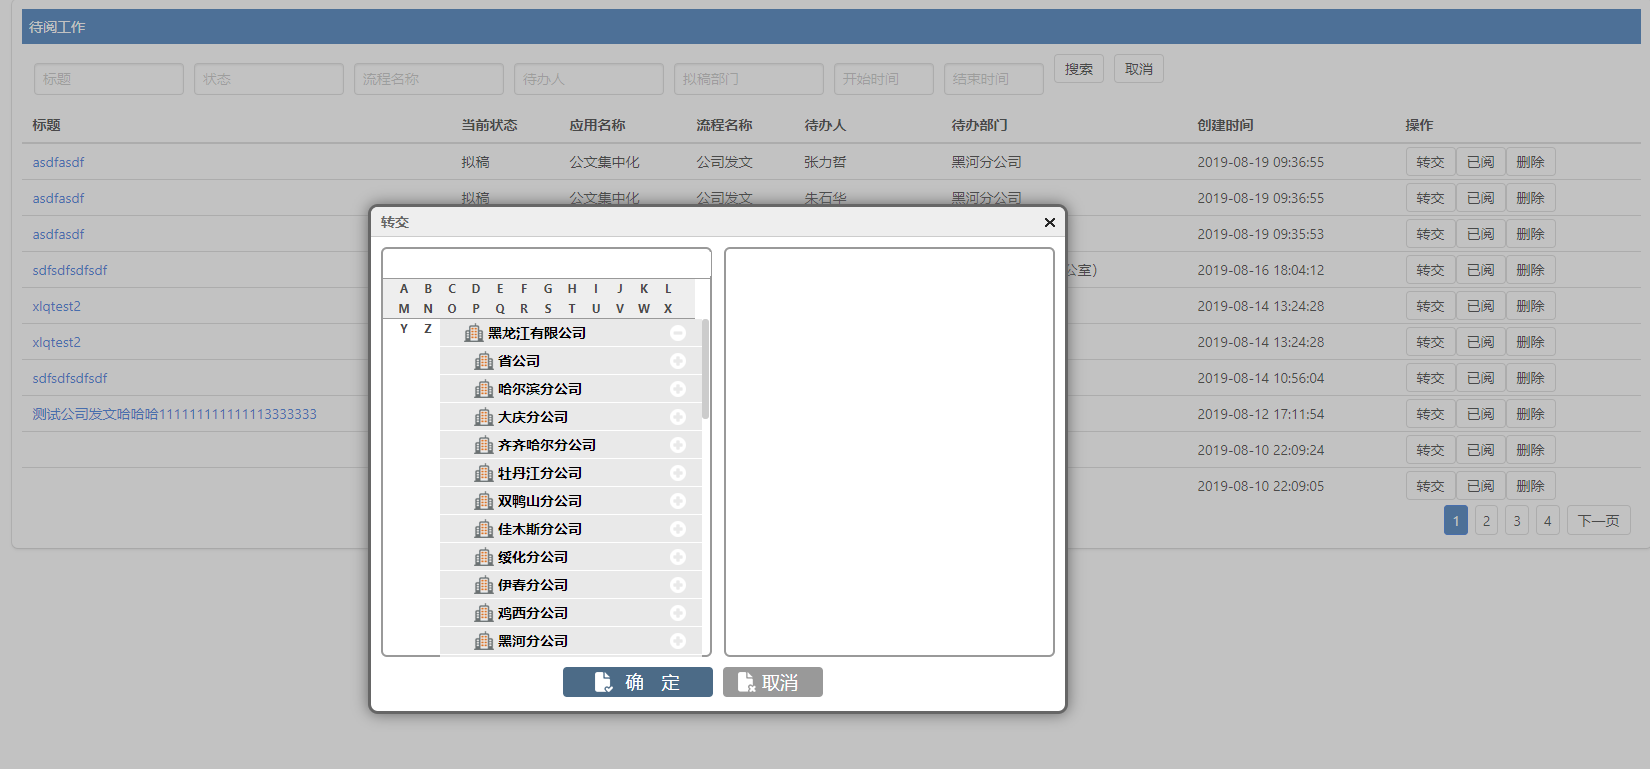Collapse the 黑龙江有限公司 tree node
1650x769 pixels.
click(x=678, y=333)
